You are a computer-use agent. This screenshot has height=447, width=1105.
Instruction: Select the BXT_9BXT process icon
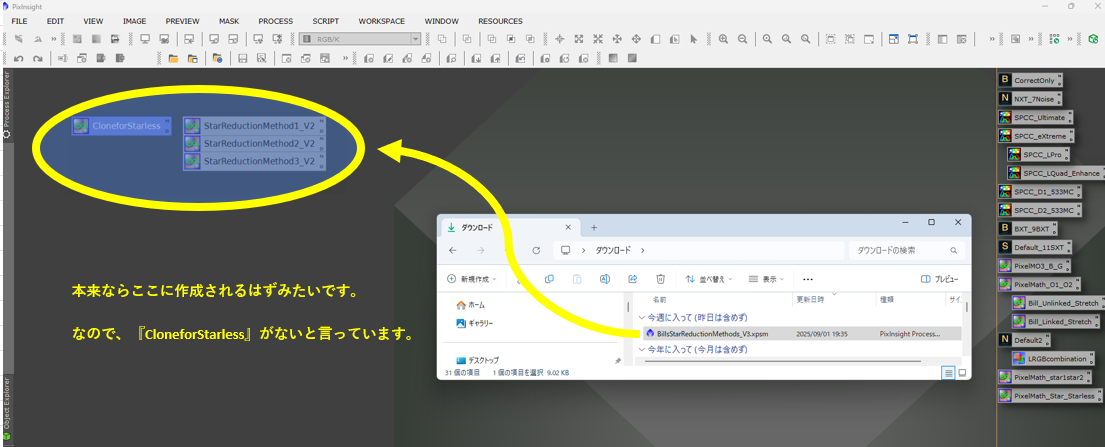click(x=1028, y=228)
